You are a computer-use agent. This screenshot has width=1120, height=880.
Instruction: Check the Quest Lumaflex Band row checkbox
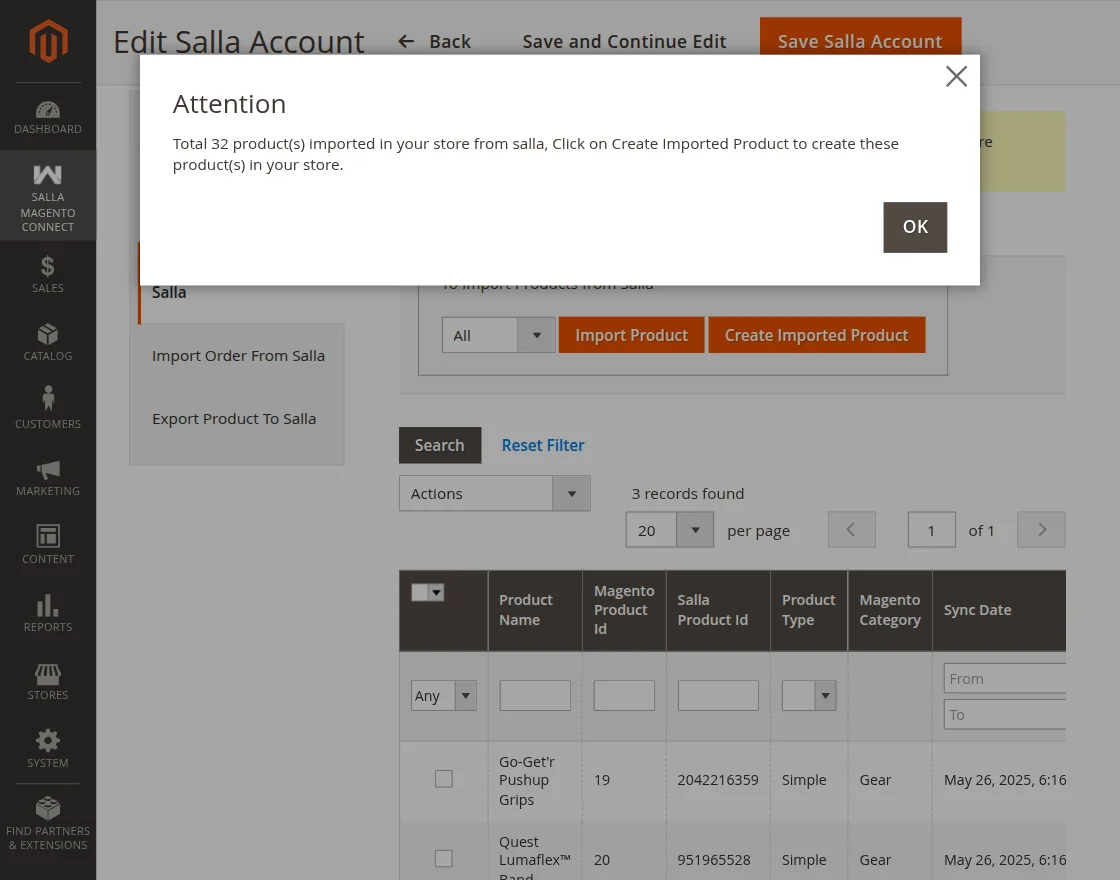pyautogui.click(x=444, y=859)
